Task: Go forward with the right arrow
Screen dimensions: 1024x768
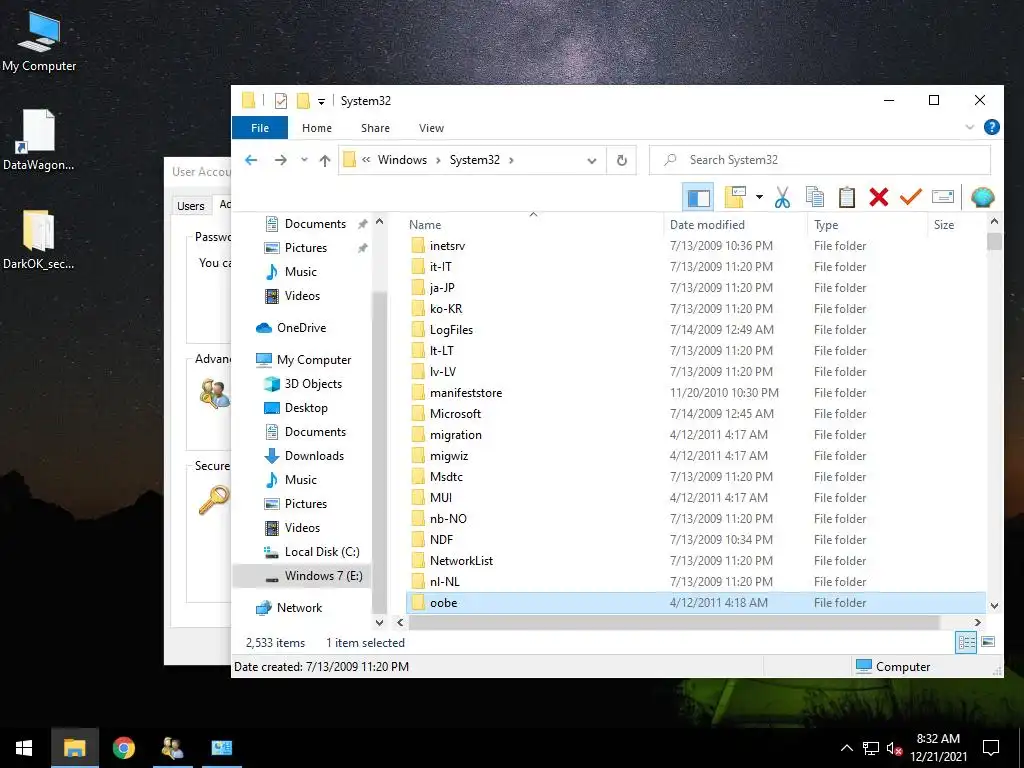Action: pyautogui.click(x=280, y=160)
